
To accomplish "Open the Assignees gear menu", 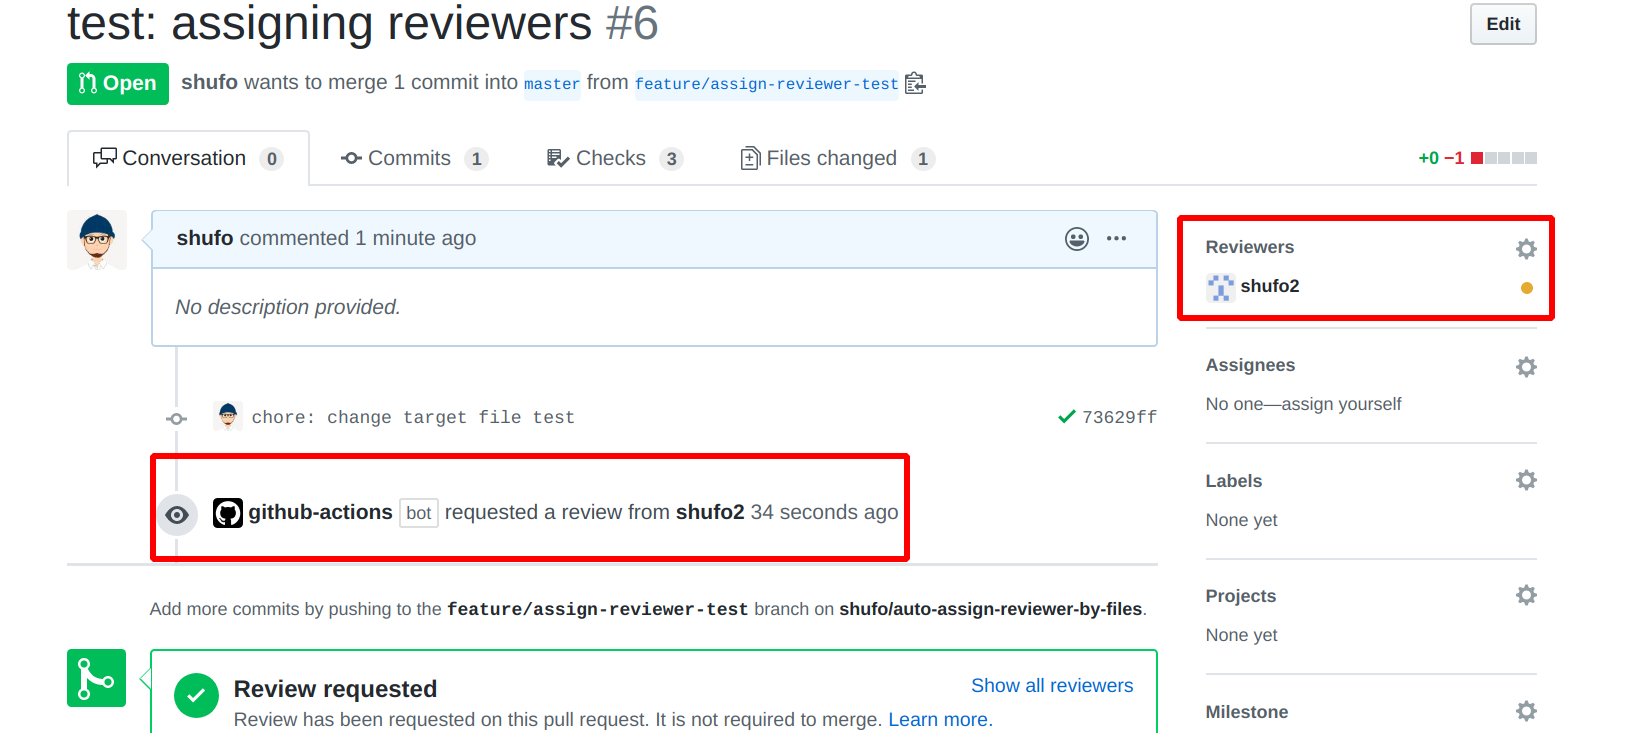I will pyautogui.click(x=1525, y=367).
